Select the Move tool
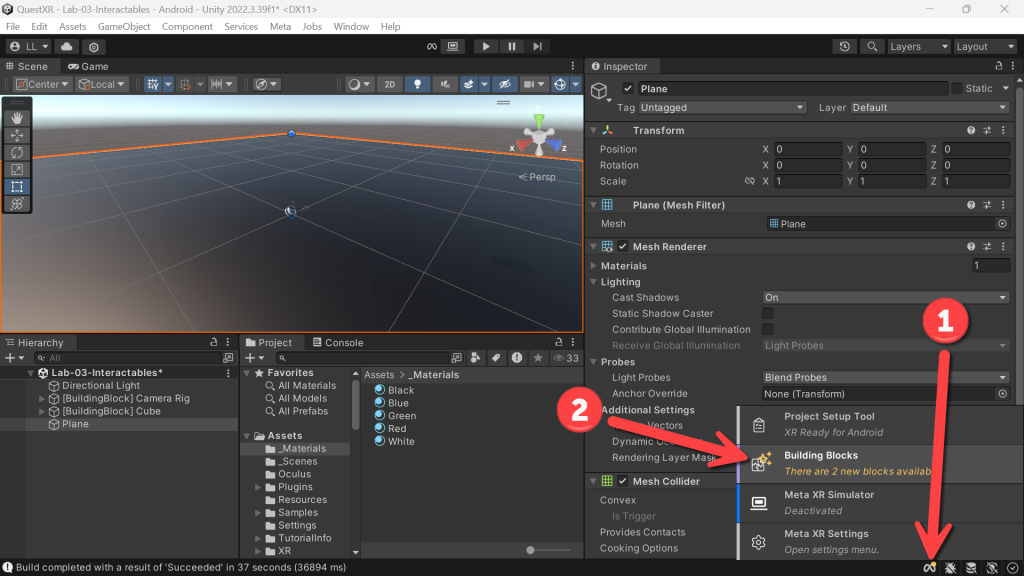 pyautogui.click(x=17, y=135)
